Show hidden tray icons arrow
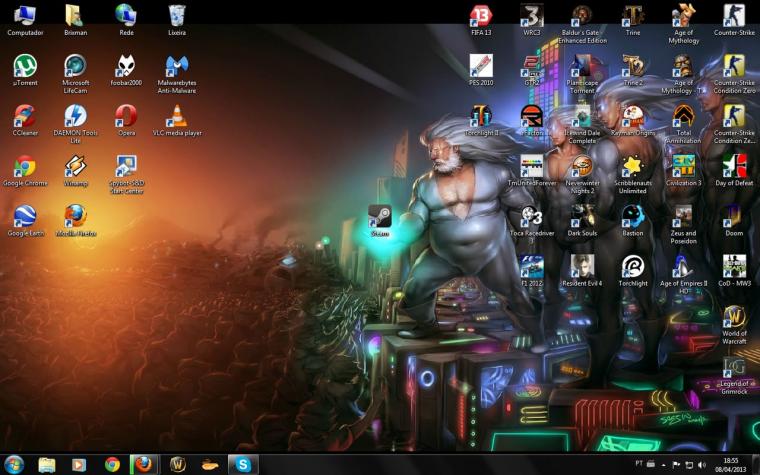760x475 pixels. (663, 465)
